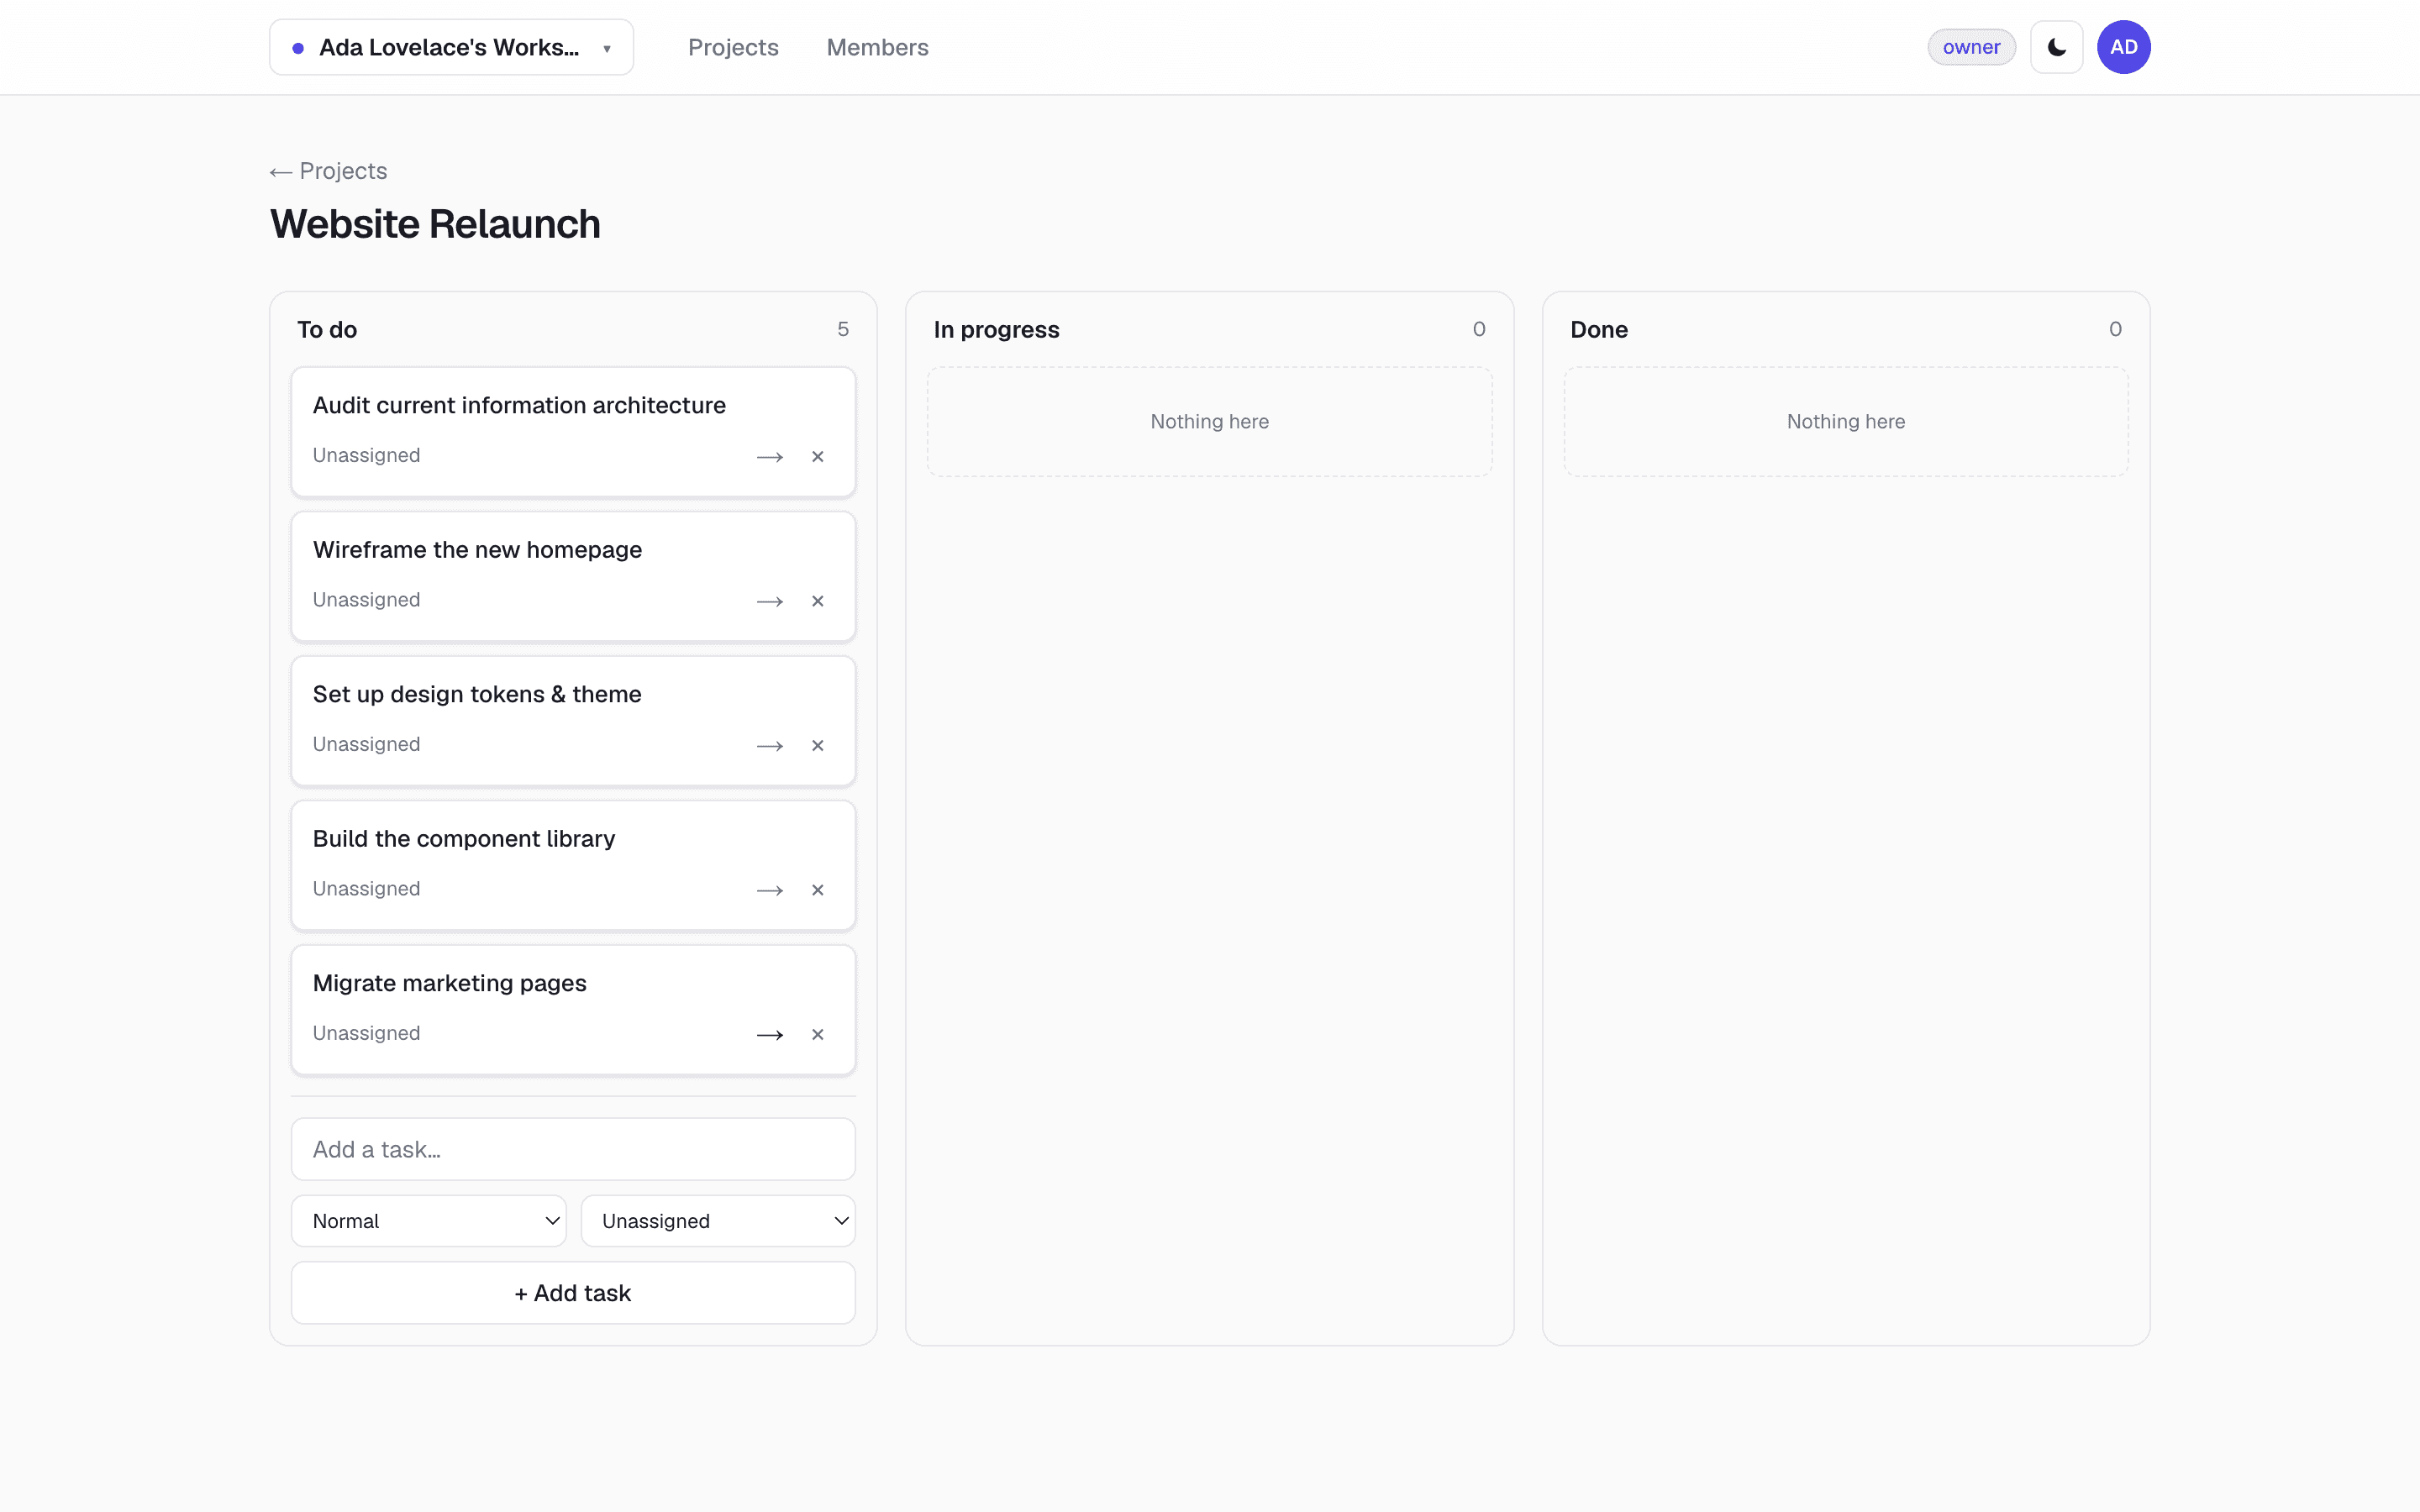This screenshot has height=1512, width=2420.
Task: Toggle dark mode with moon icon
Action: point(2056,47)
